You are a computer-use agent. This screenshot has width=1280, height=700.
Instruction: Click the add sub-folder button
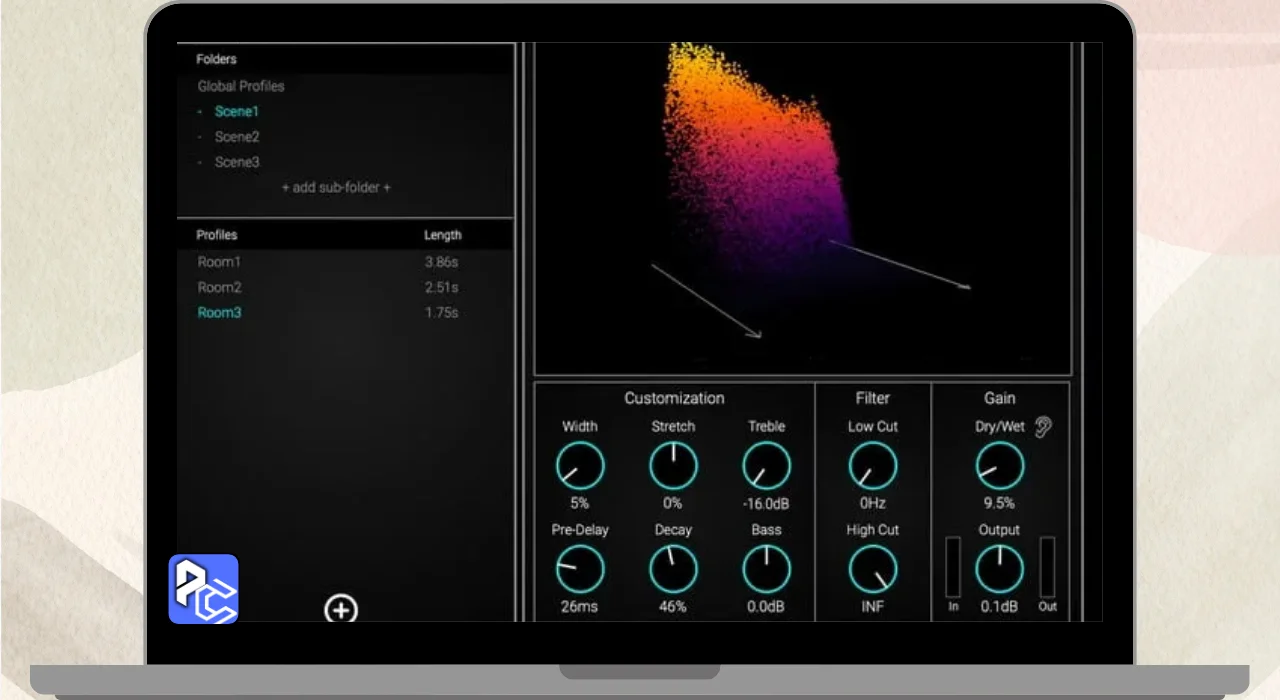click(x=336, y=187)
